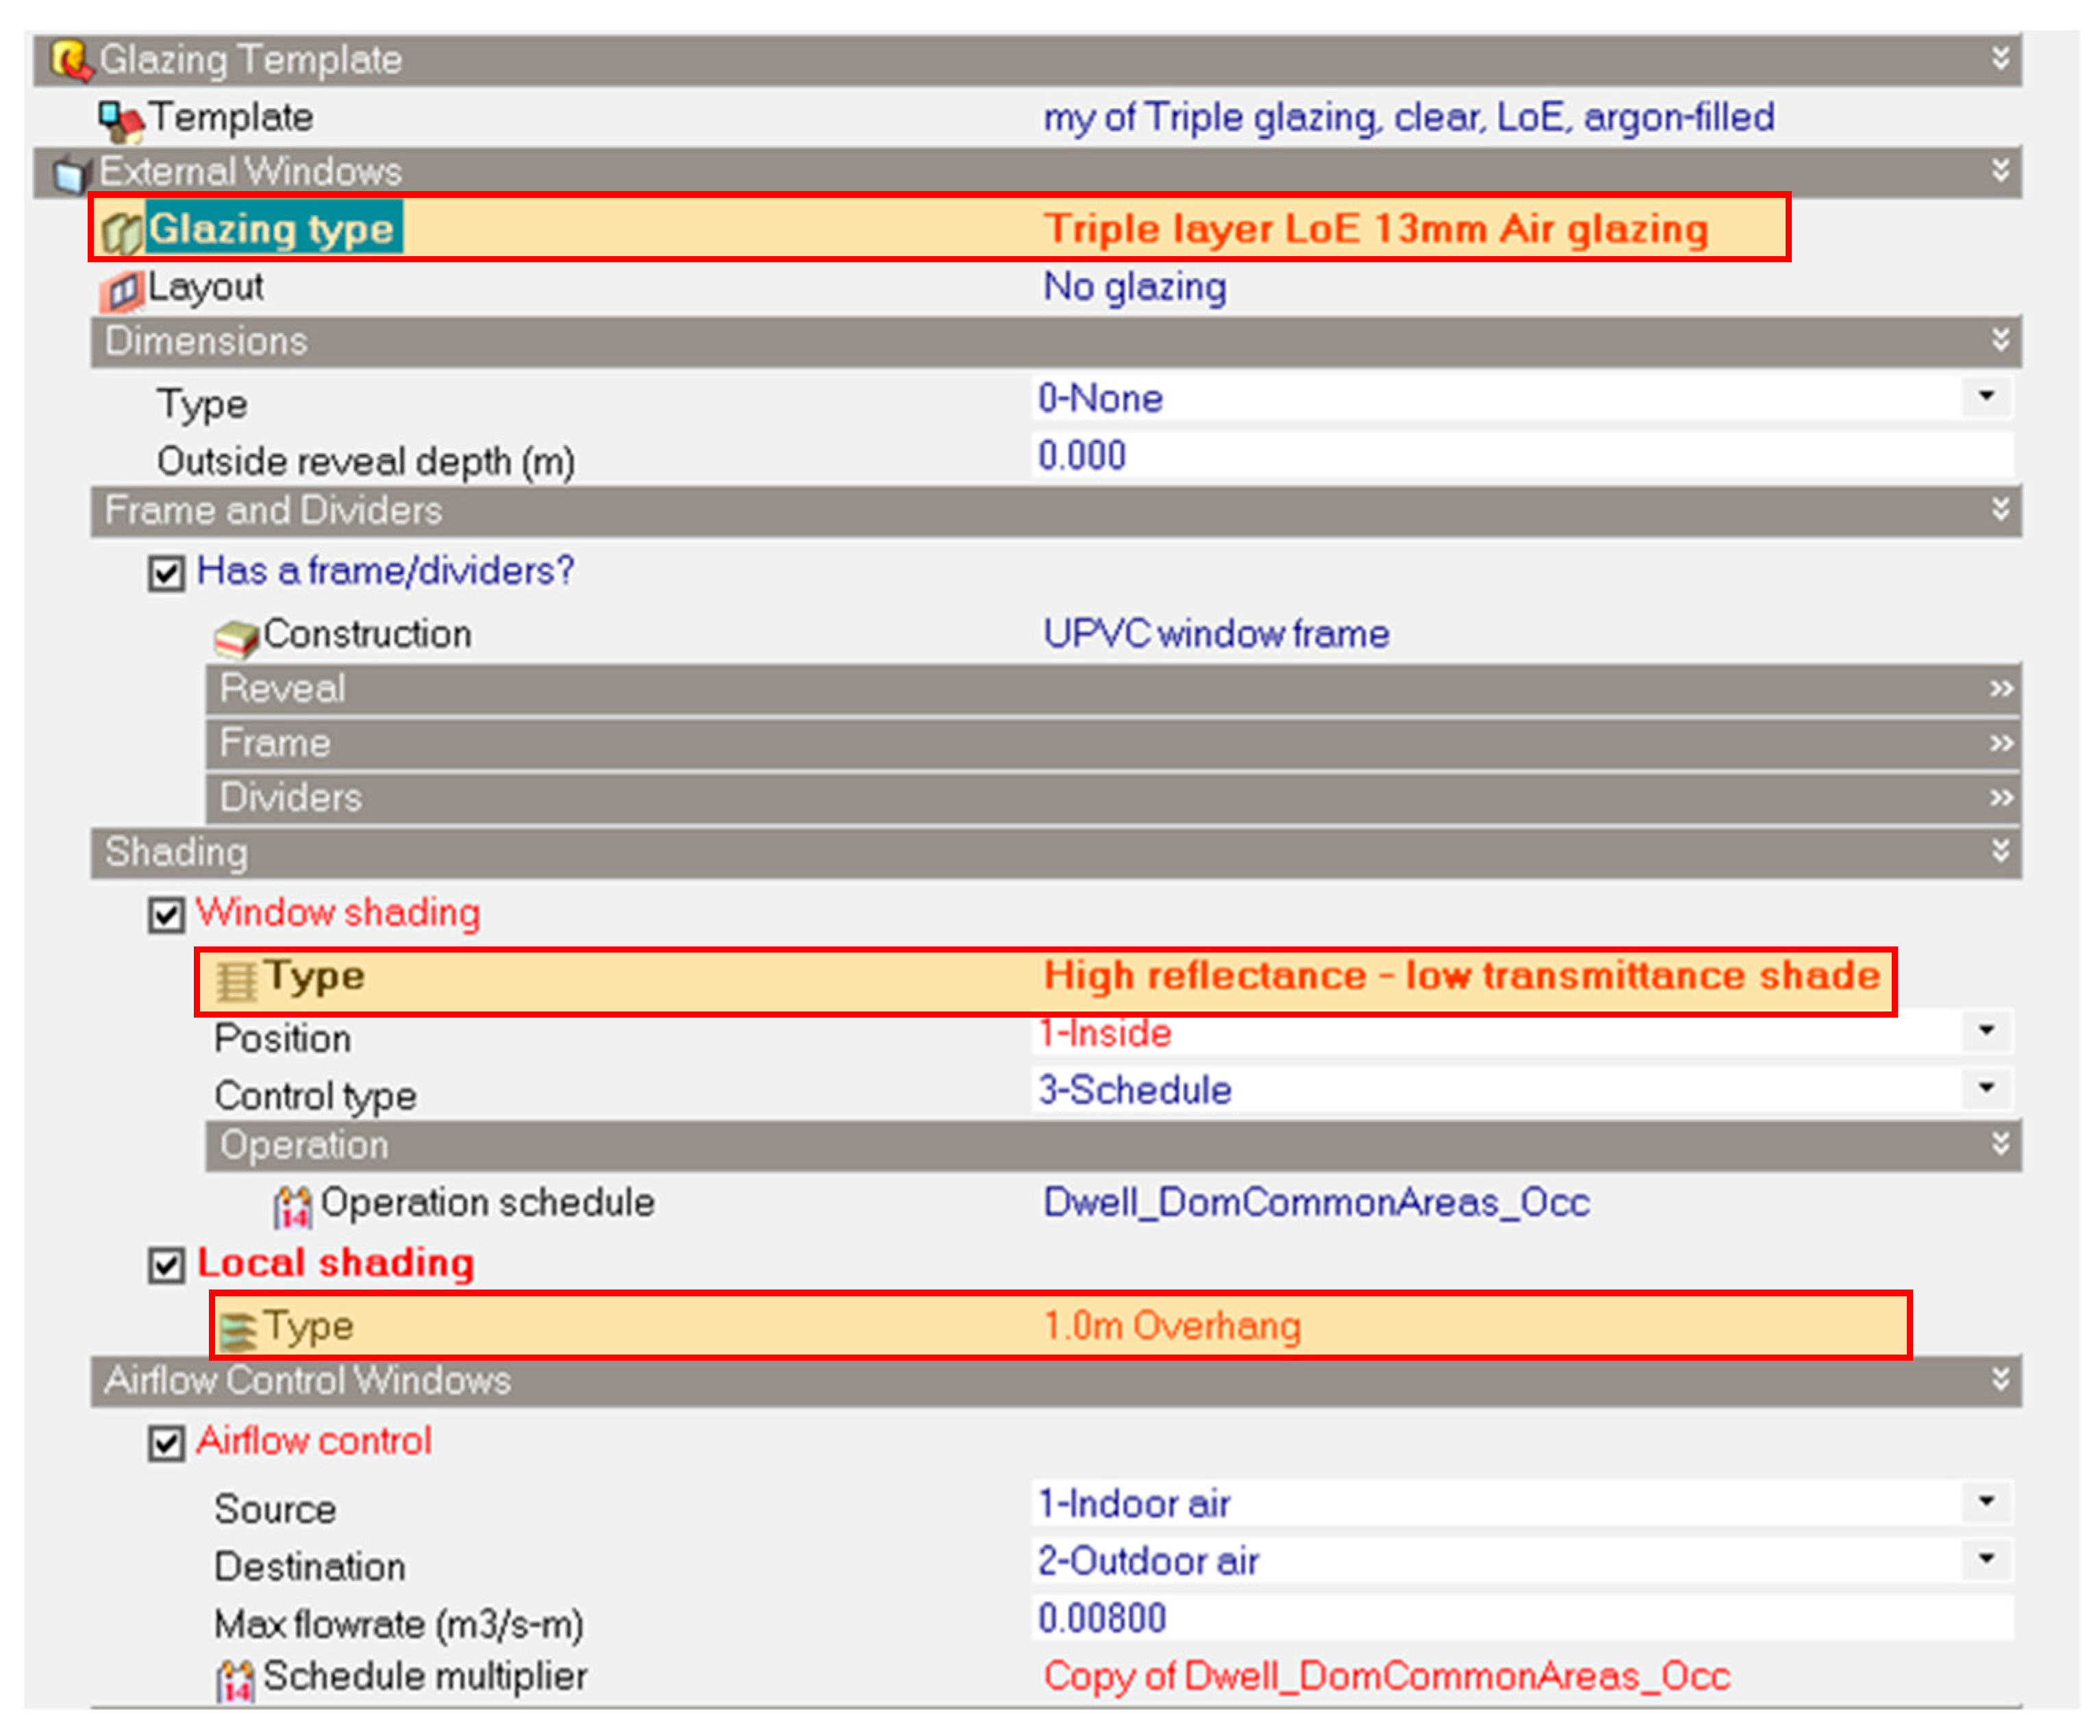The height and width of the screenshot is (1736, 2100).
Task: Collapse the Shading section header
Action: click(x=2000, y=852)
